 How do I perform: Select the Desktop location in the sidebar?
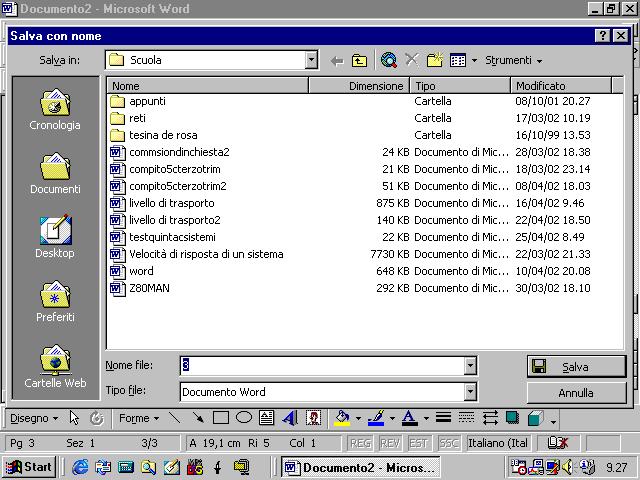pos(55,237)
